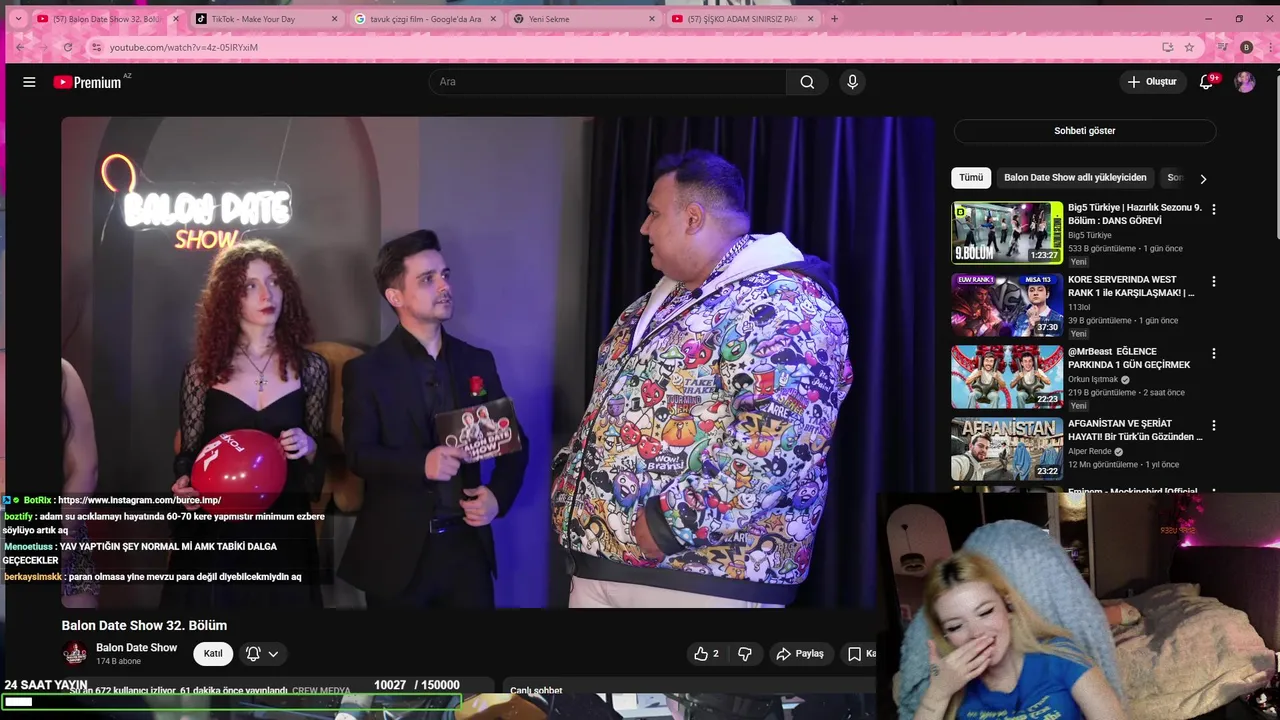Click the Balon Date Show 32. Bölüm title
The image size is (1280, 720).
click(144, 625)
